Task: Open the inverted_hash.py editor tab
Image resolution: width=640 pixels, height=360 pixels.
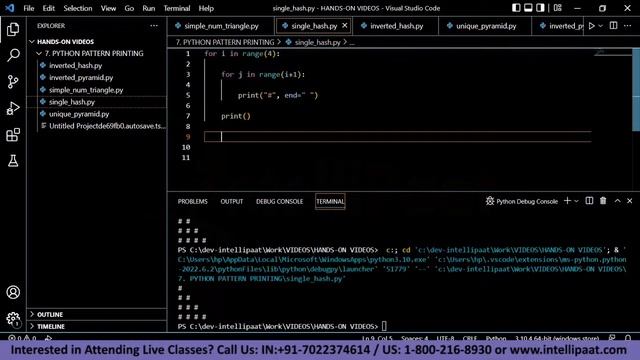Action: point(396,26)
